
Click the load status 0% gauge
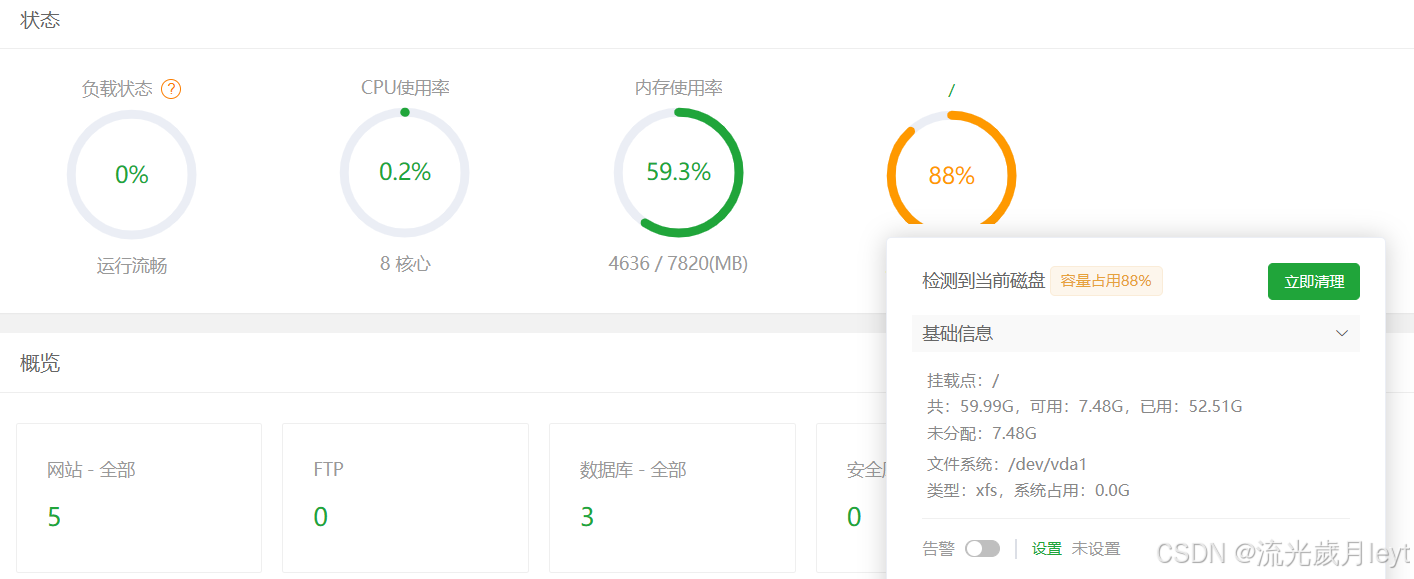tap(131, 175)
